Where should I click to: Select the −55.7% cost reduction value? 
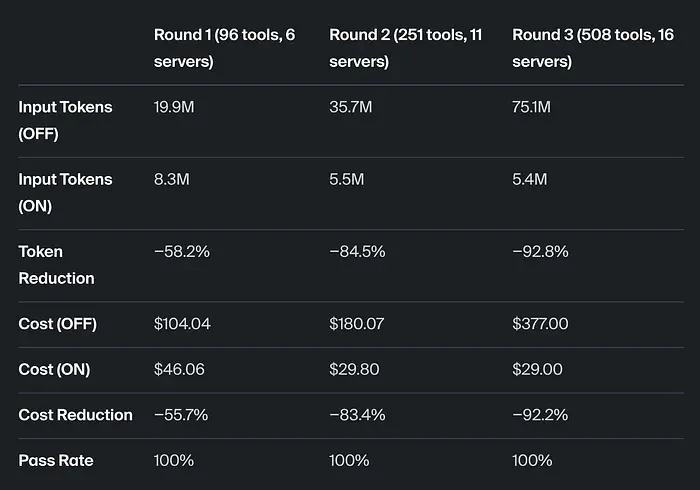181,415
